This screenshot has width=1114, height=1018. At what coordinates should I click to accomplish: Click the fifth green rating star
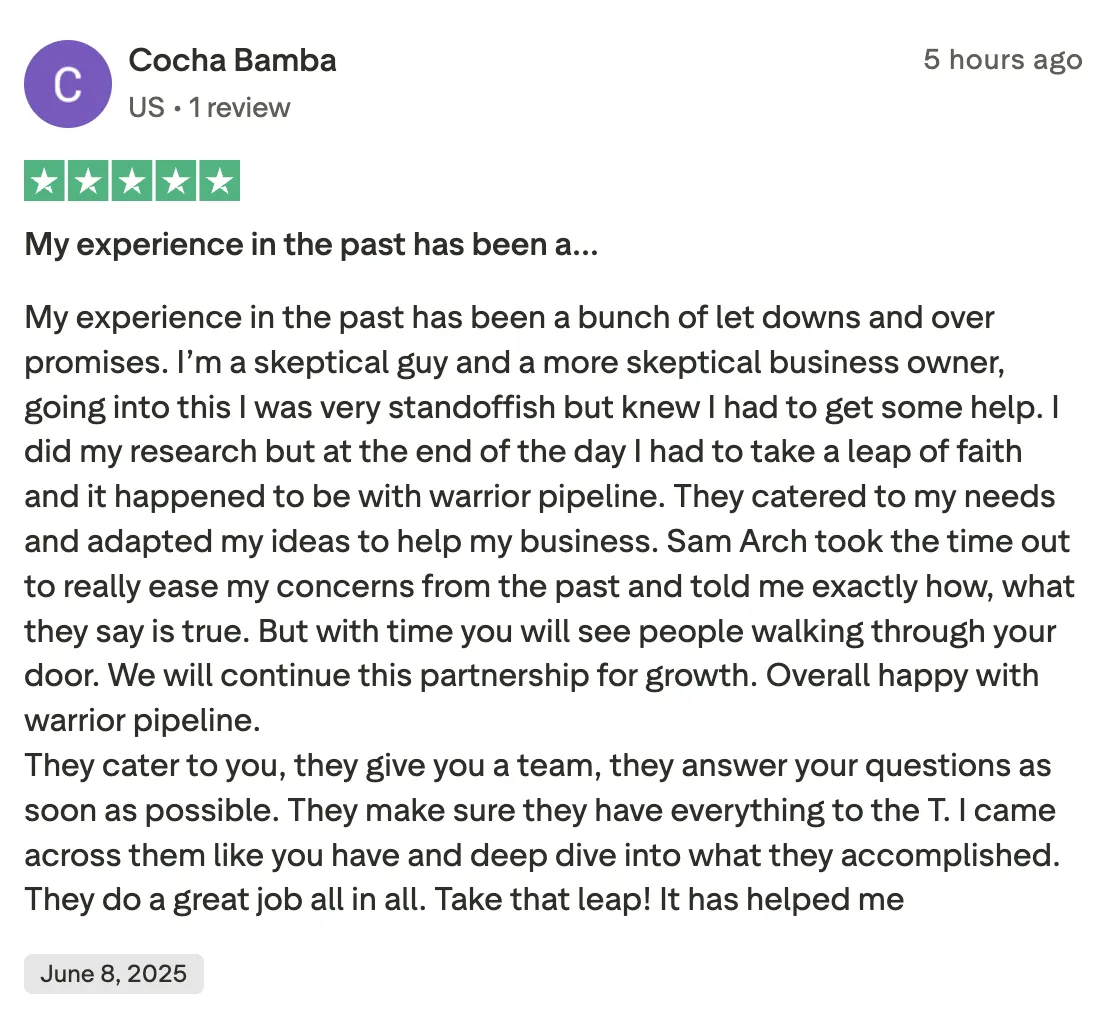(x=220, y=180)
